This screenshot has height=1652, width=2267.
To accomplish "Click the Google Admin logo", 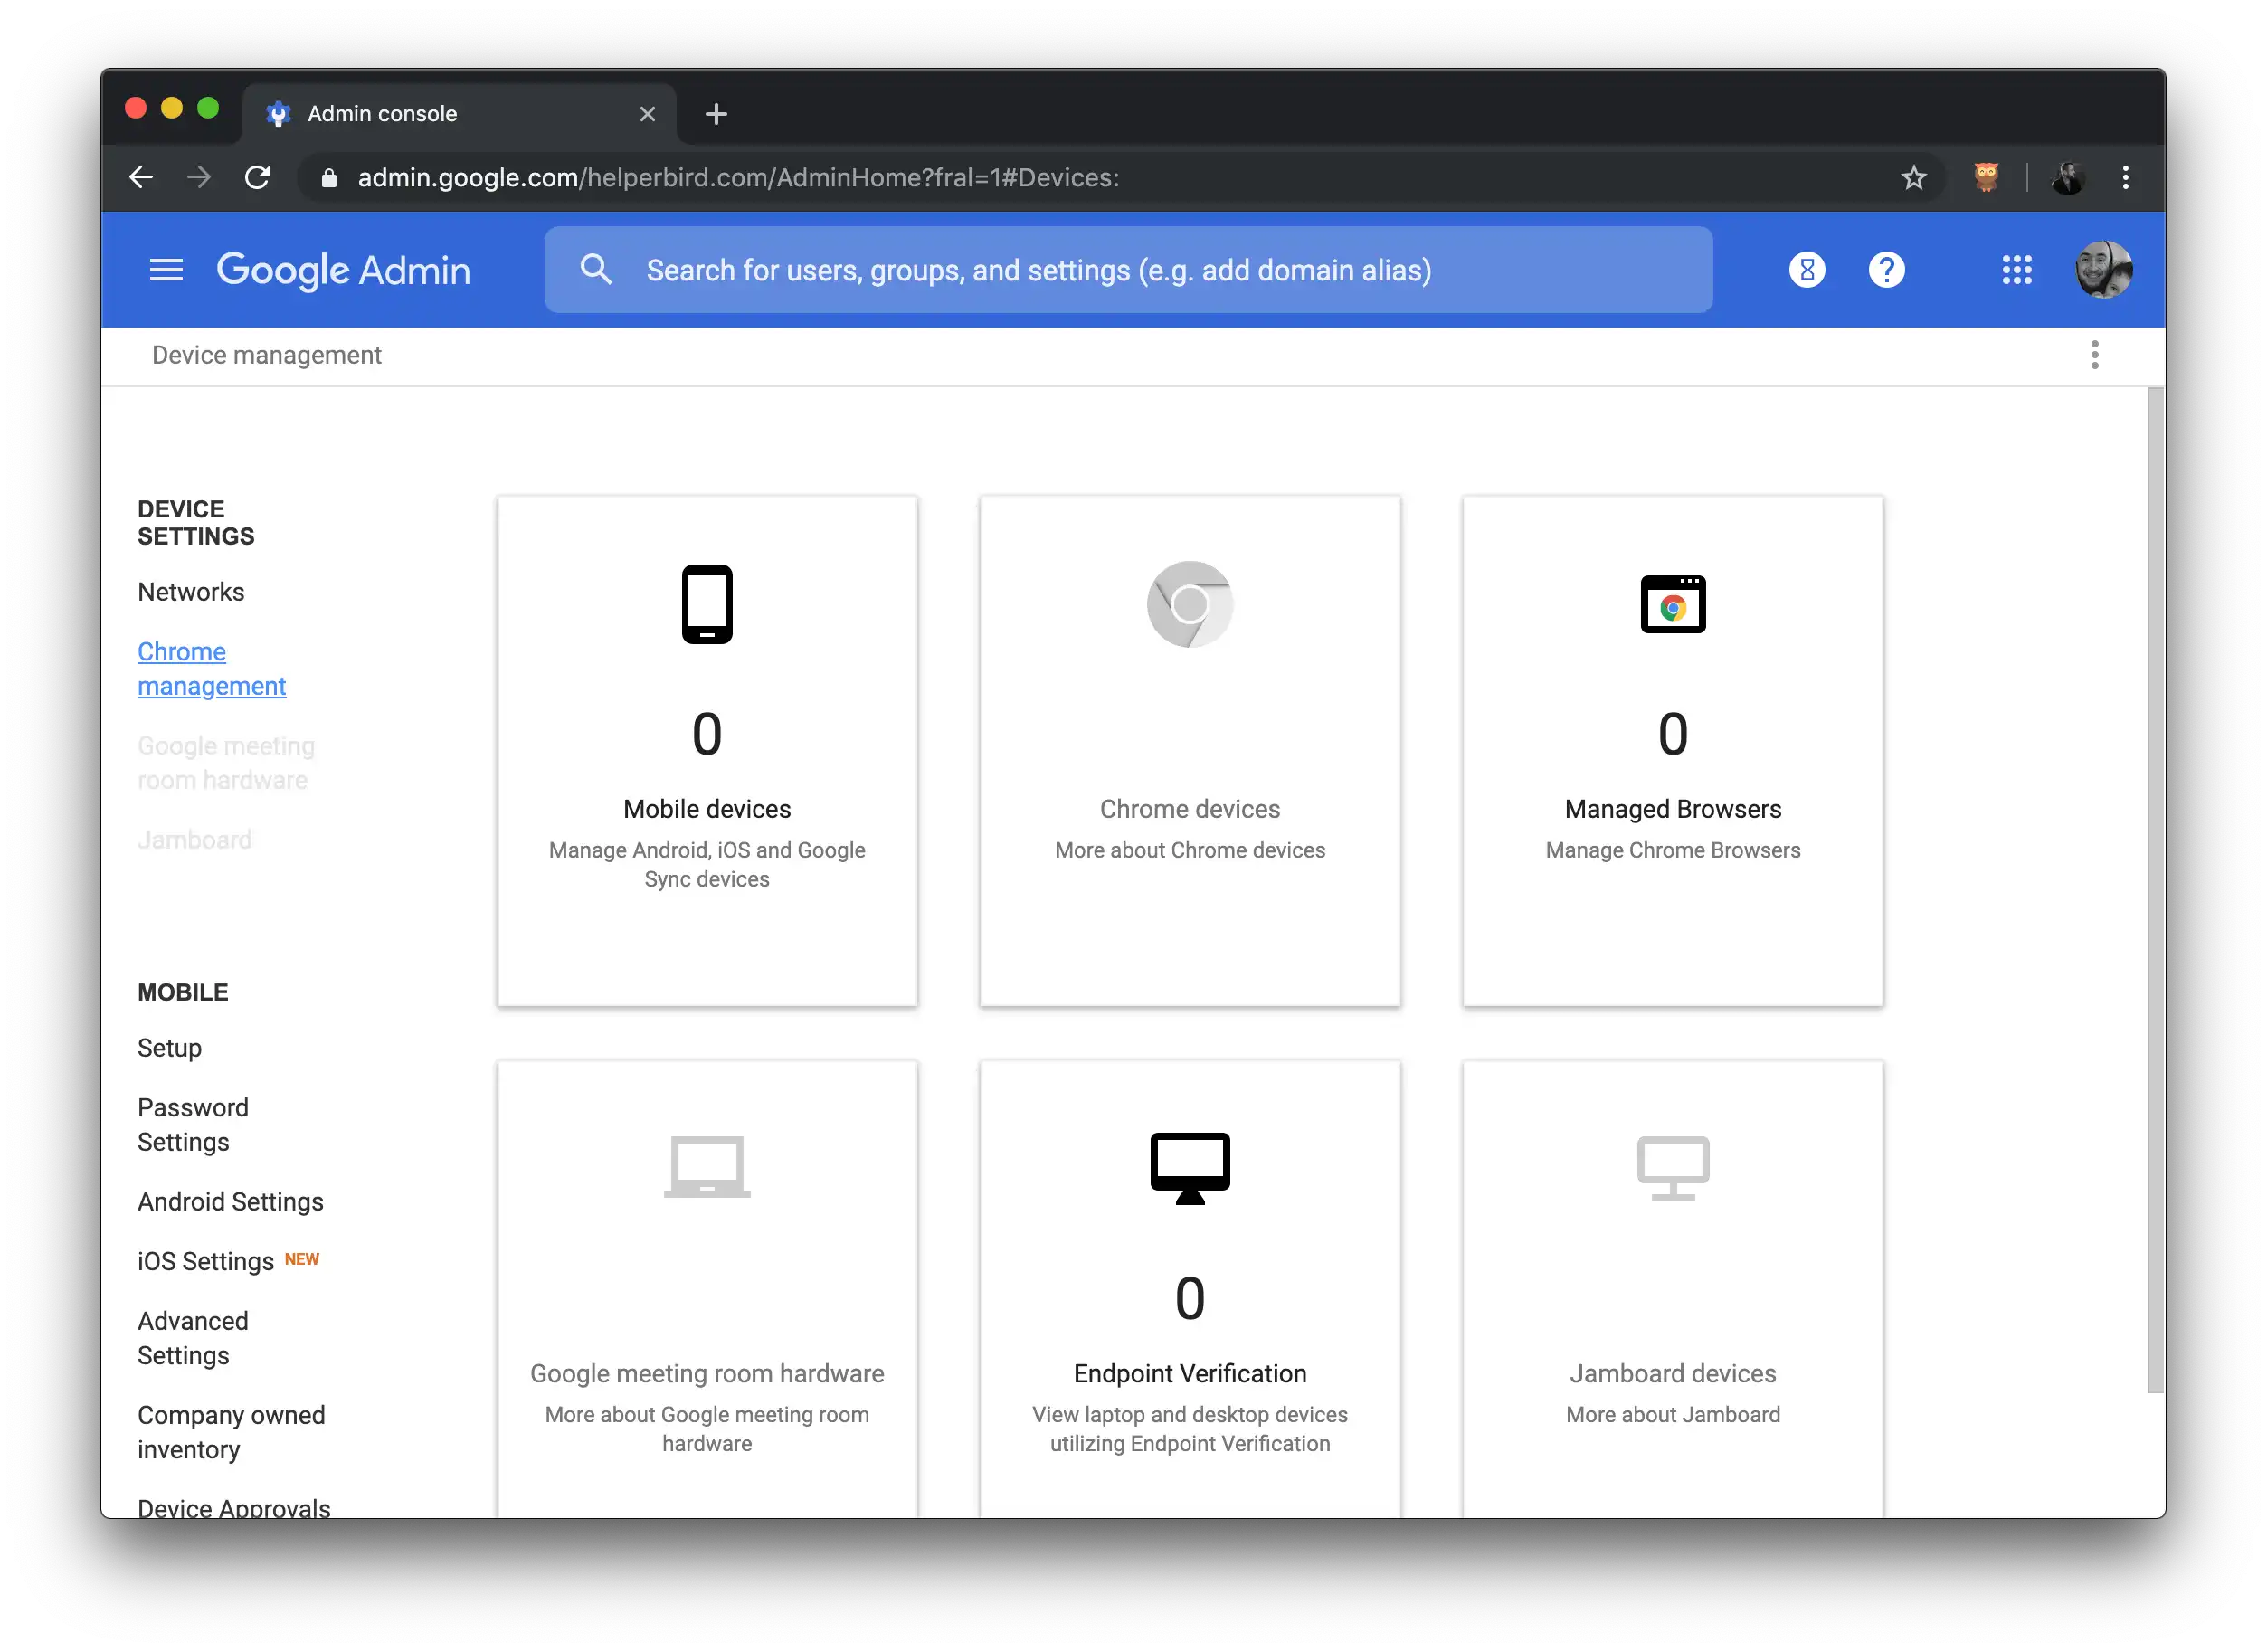I will coord(343,270).
